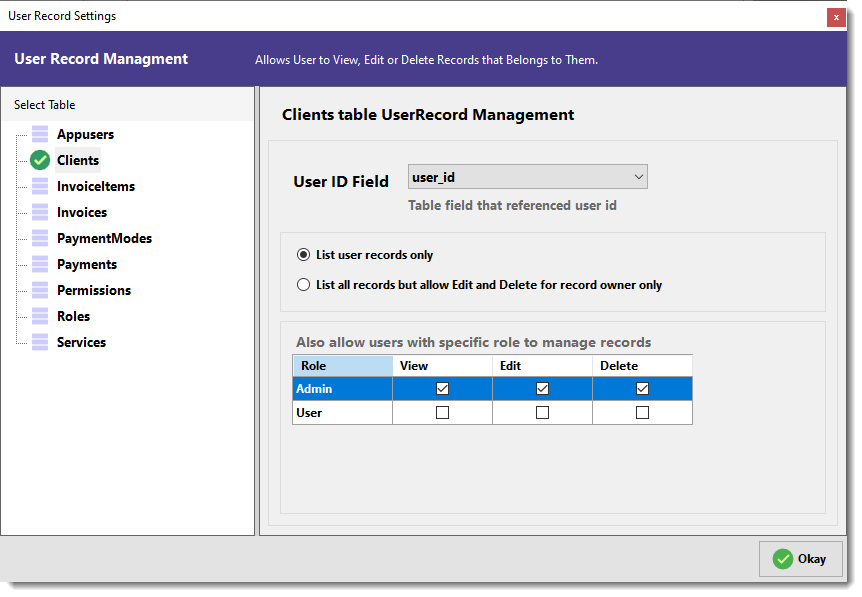Click the table icon next to Invoices
Screen dimensions: 862x597
point(40,212)
